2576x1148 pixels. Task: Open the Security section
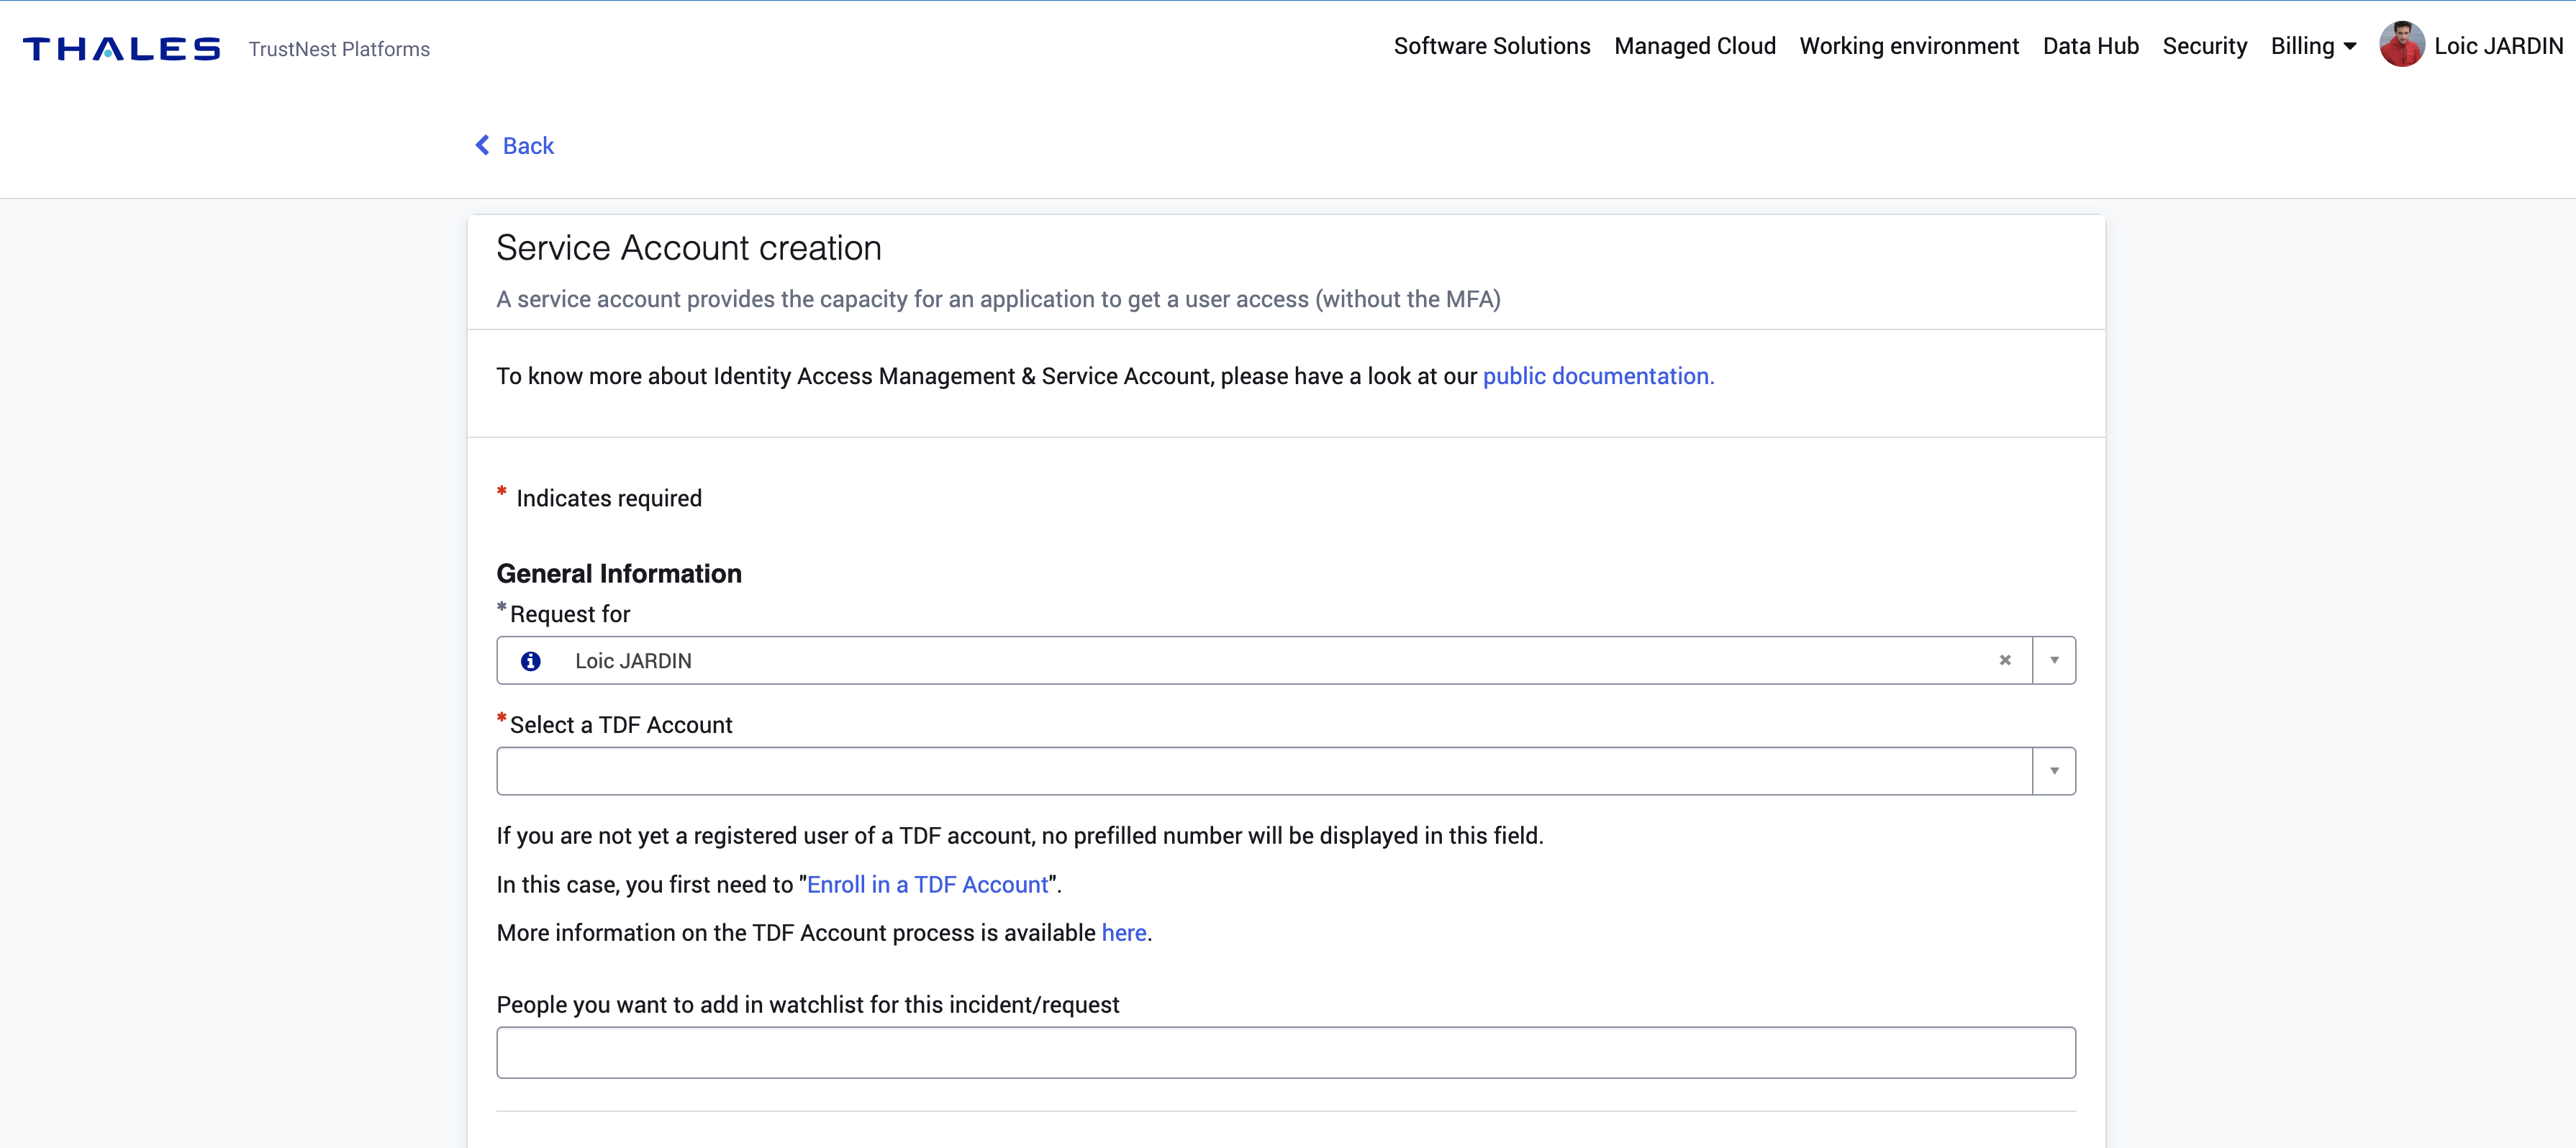click(x=2205, y=46)
